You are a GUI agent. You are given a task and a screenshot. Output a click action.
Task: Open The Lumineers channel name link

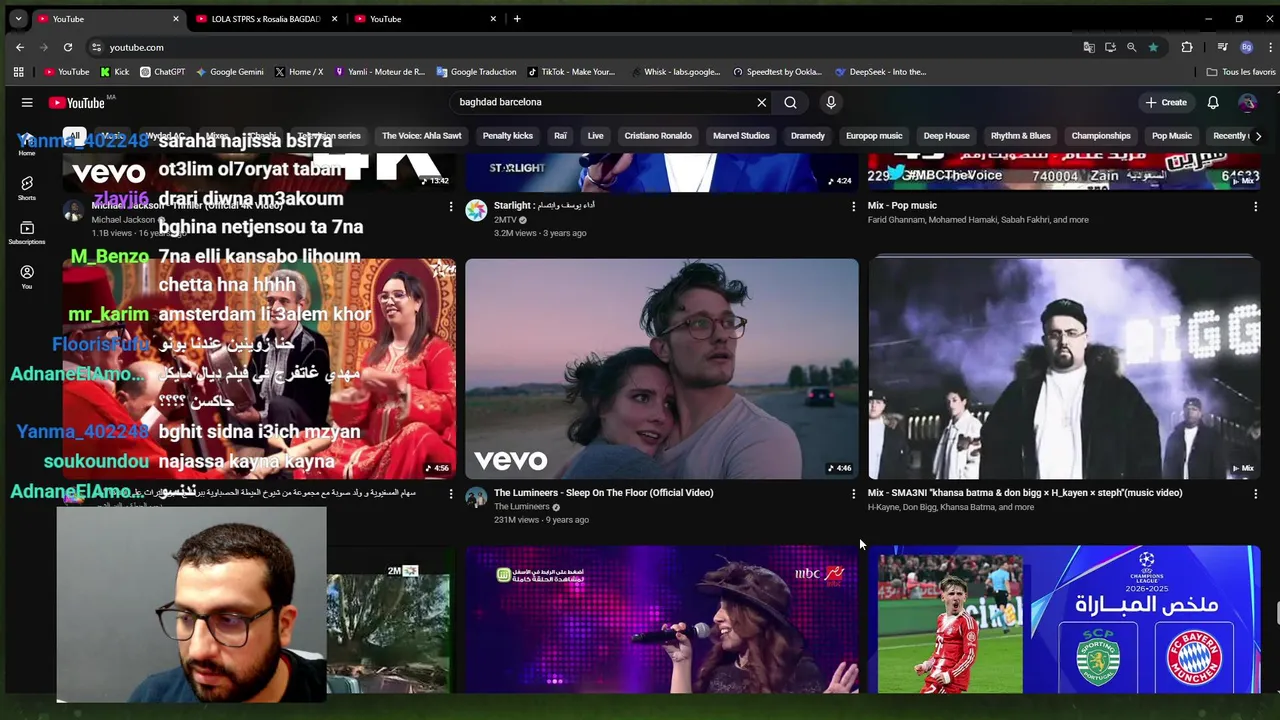pyautogui.click(x=521, y=507)
